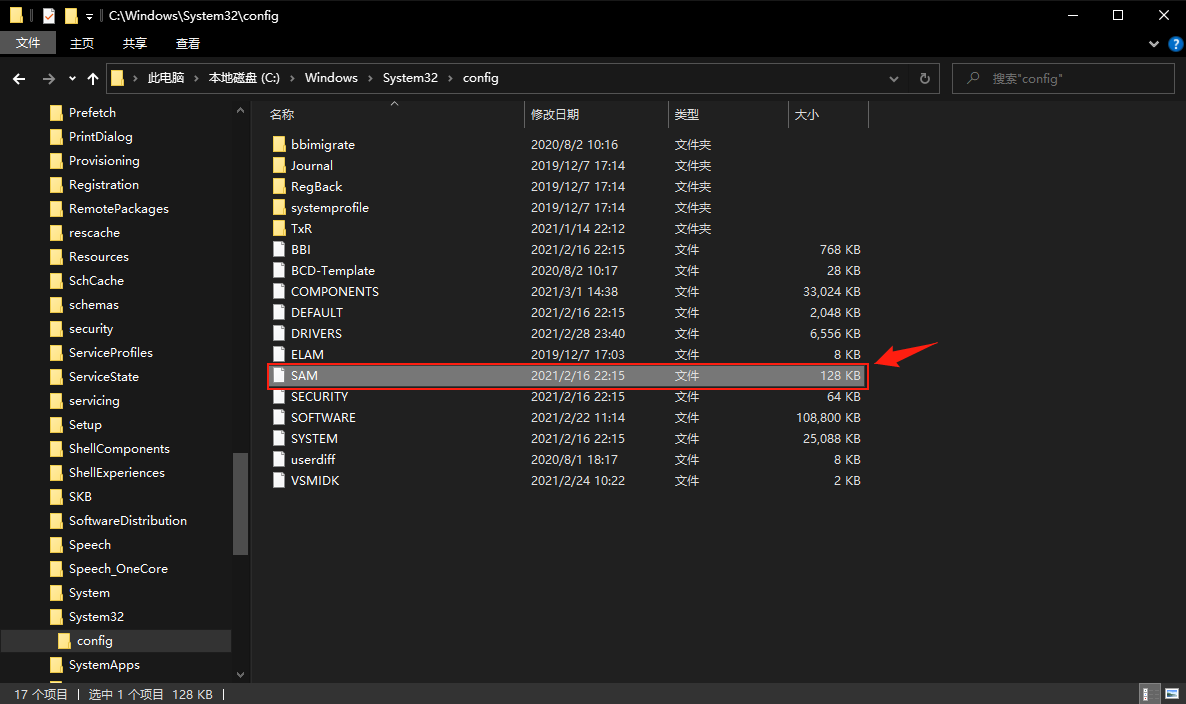Click the navigation pane scroll-up arrow
This screenshot has height=704, width=1186.
pos(241,110)
